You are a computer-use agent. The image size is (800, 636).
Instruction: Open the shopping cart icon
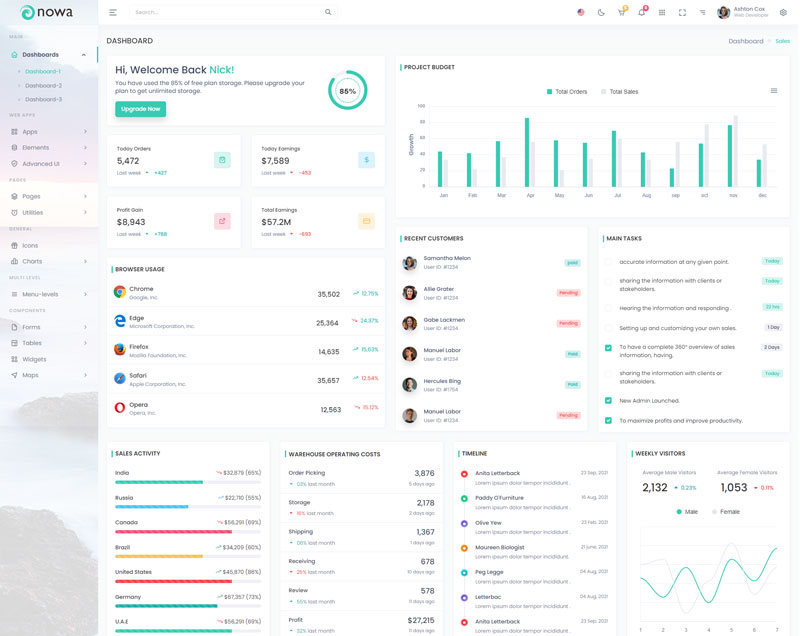[x=621, y=12]
